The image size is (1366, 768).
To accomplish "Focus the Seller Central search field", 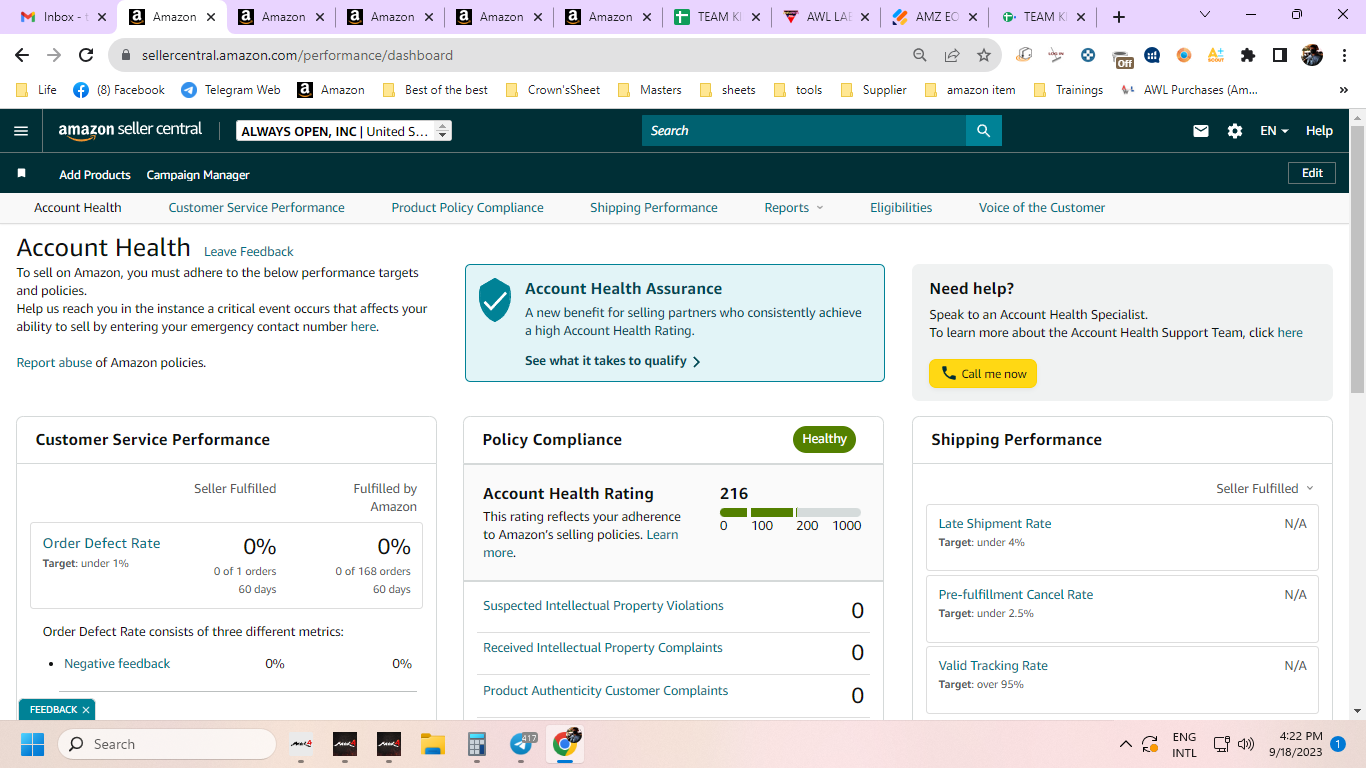I will (804, 131).
